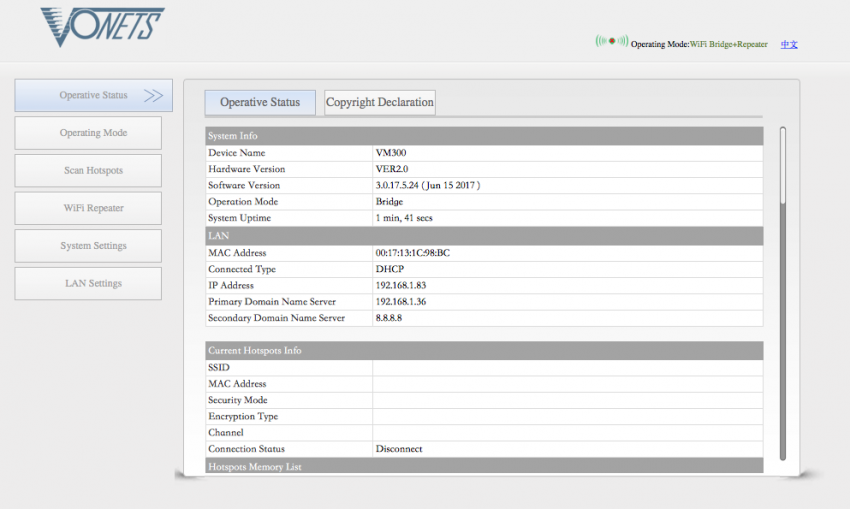This screenshot has height=509, width=850.
Task: Open the LAN Settings sidebar menu
Action: point(88,284)
